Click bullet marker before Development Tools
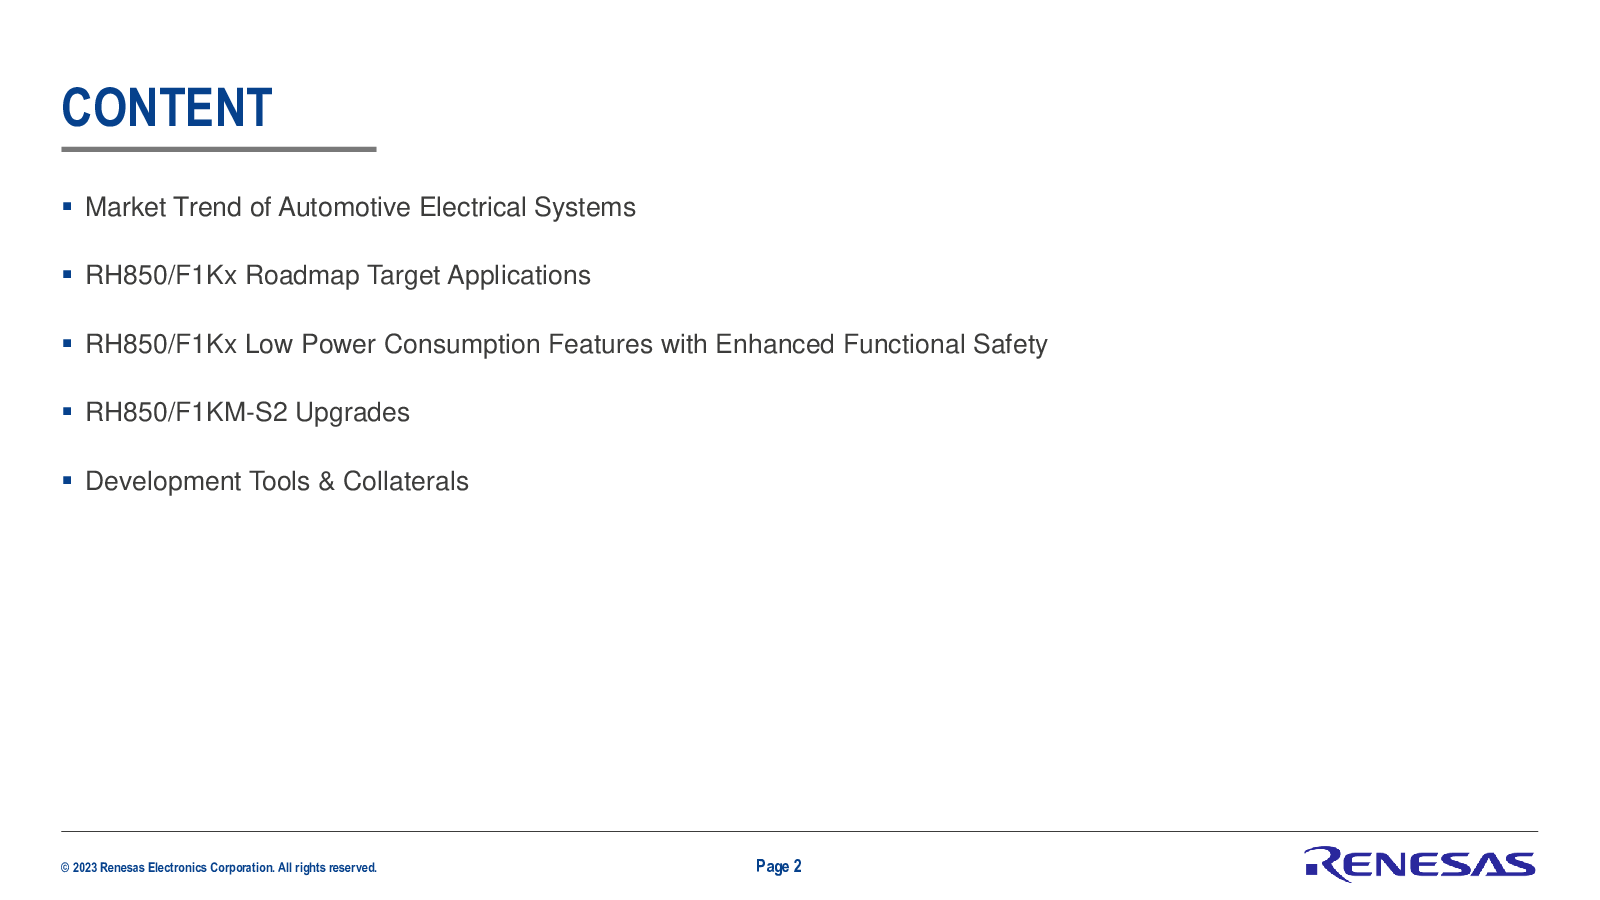 click(x=67, y=481)
